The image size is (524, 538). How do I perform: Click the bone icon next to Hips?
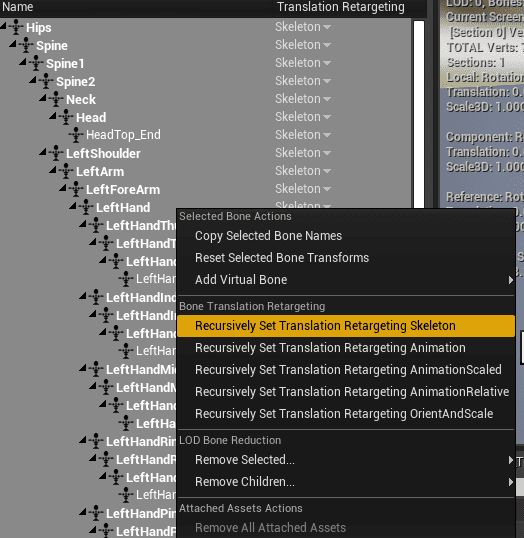click(x=16, y=27)
